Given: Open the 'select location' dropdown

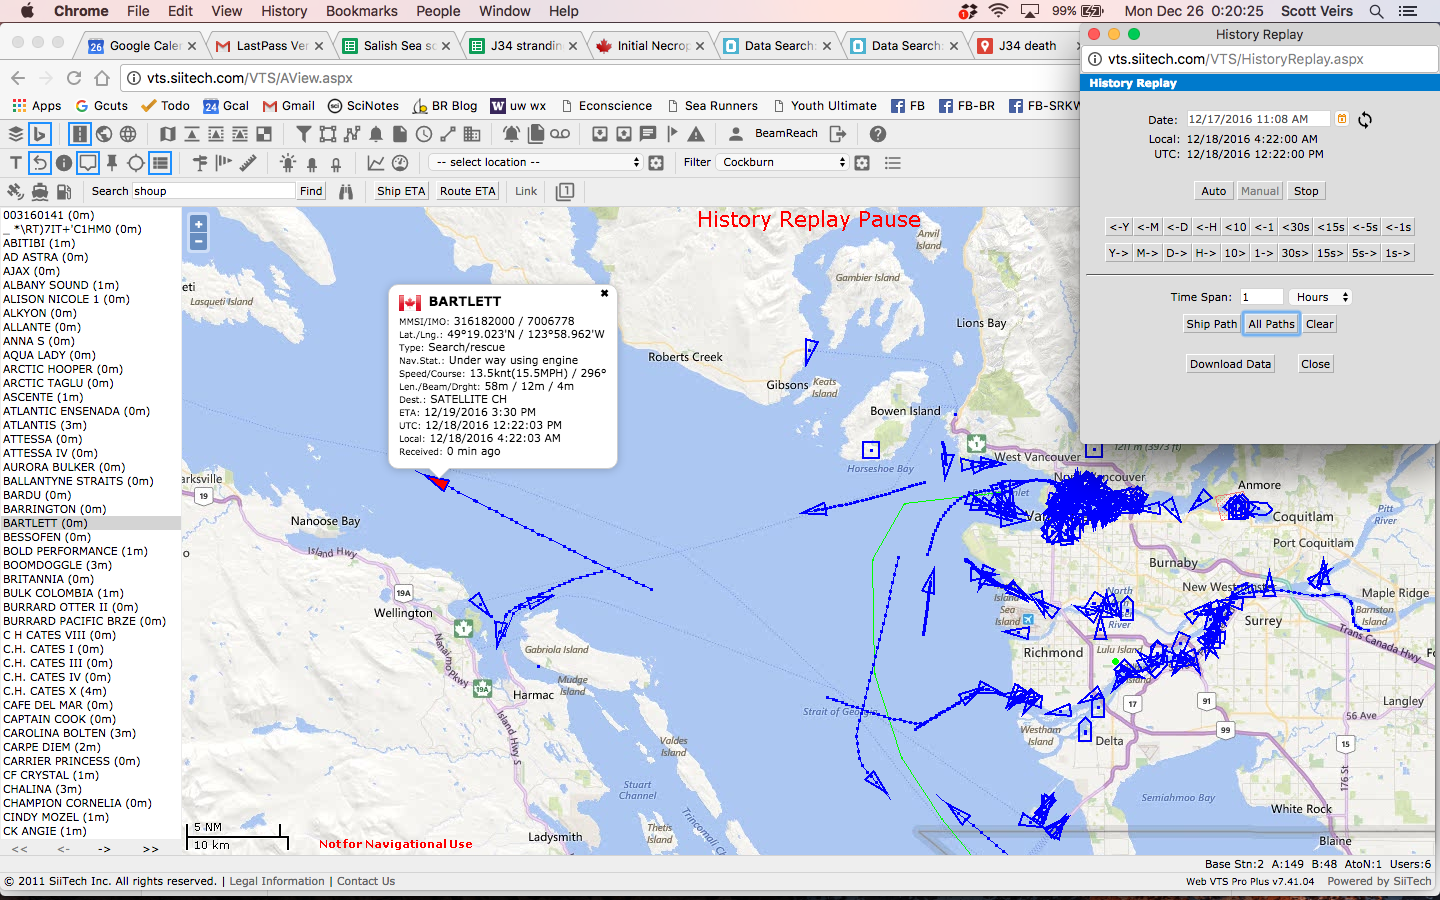Looking at the screenshot, I should coord(535,162).
